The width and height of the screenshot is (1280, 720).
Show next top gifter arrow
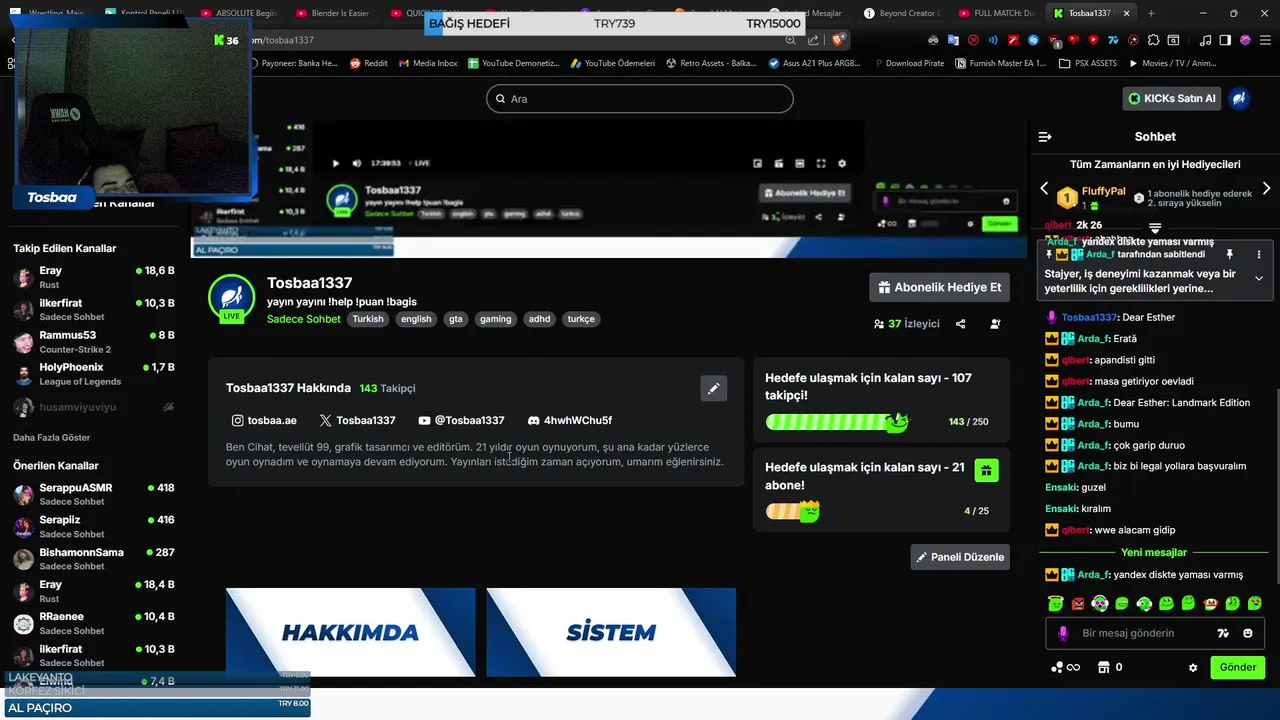[1266, 188]
